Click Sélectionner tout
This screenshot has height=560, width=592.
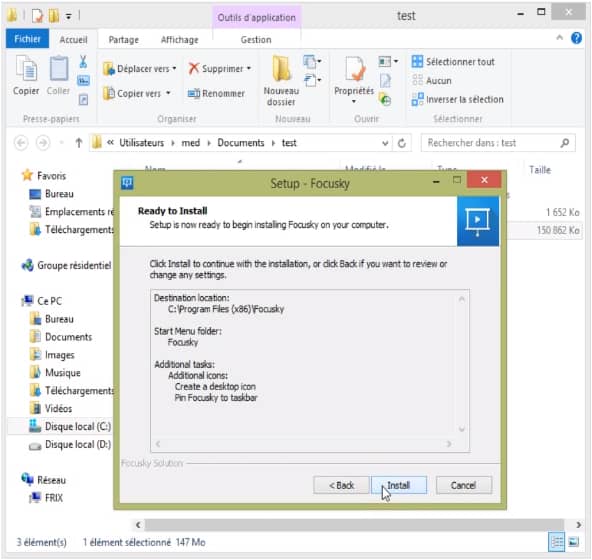click(x=453, y=62)
